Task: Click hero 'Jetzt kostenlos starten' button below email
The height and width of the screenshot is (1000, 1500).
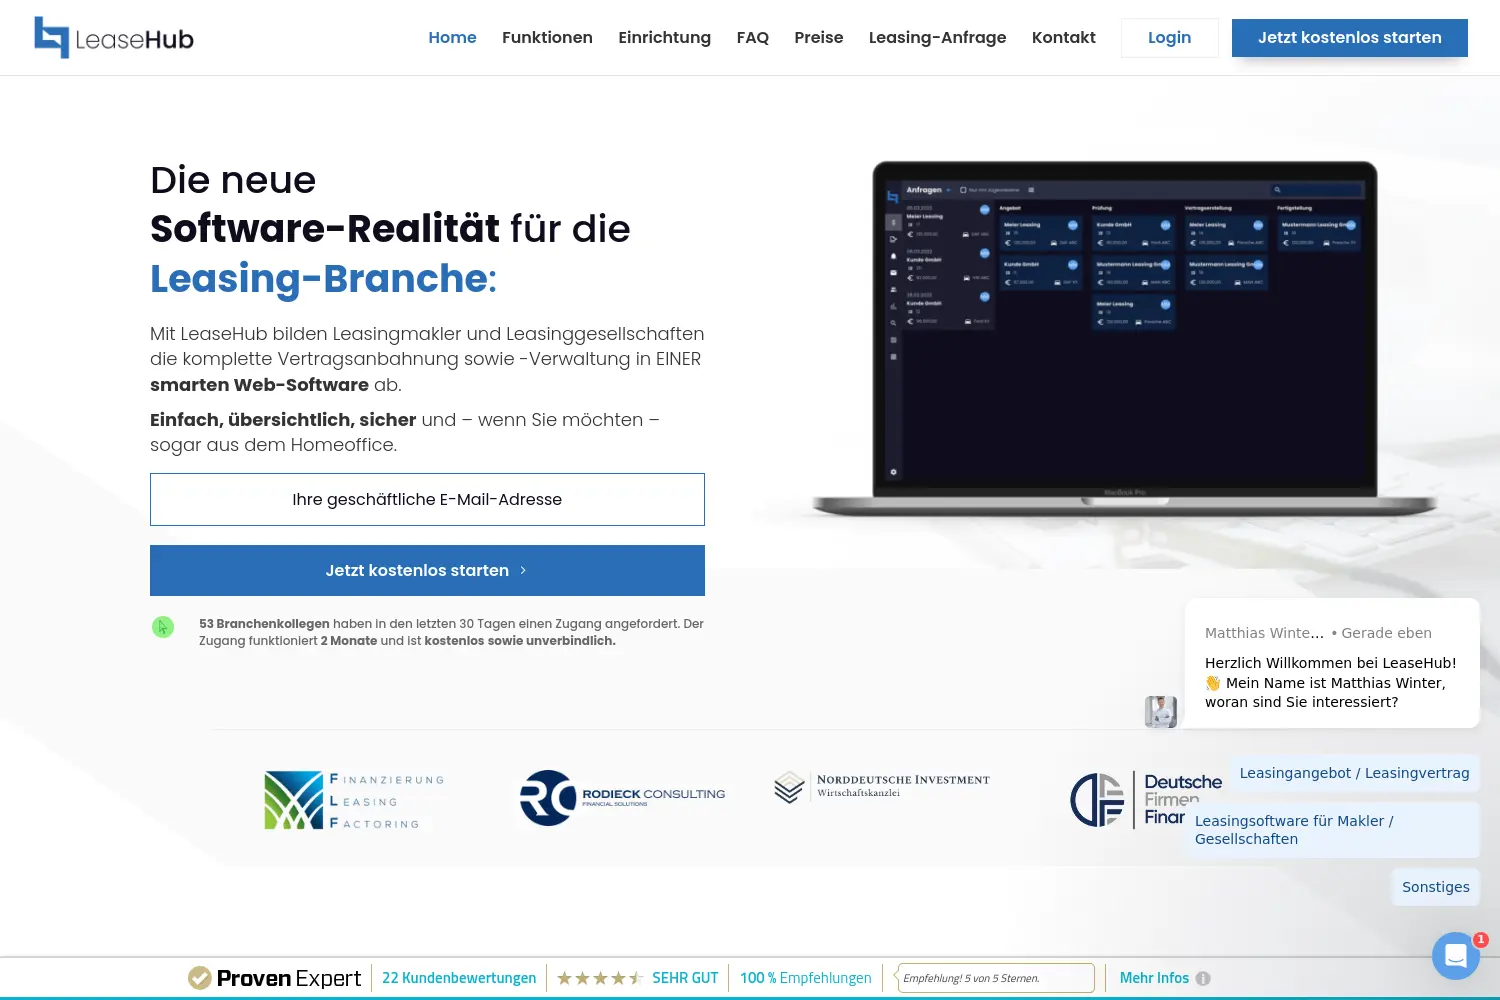Action: coord(427,570)
